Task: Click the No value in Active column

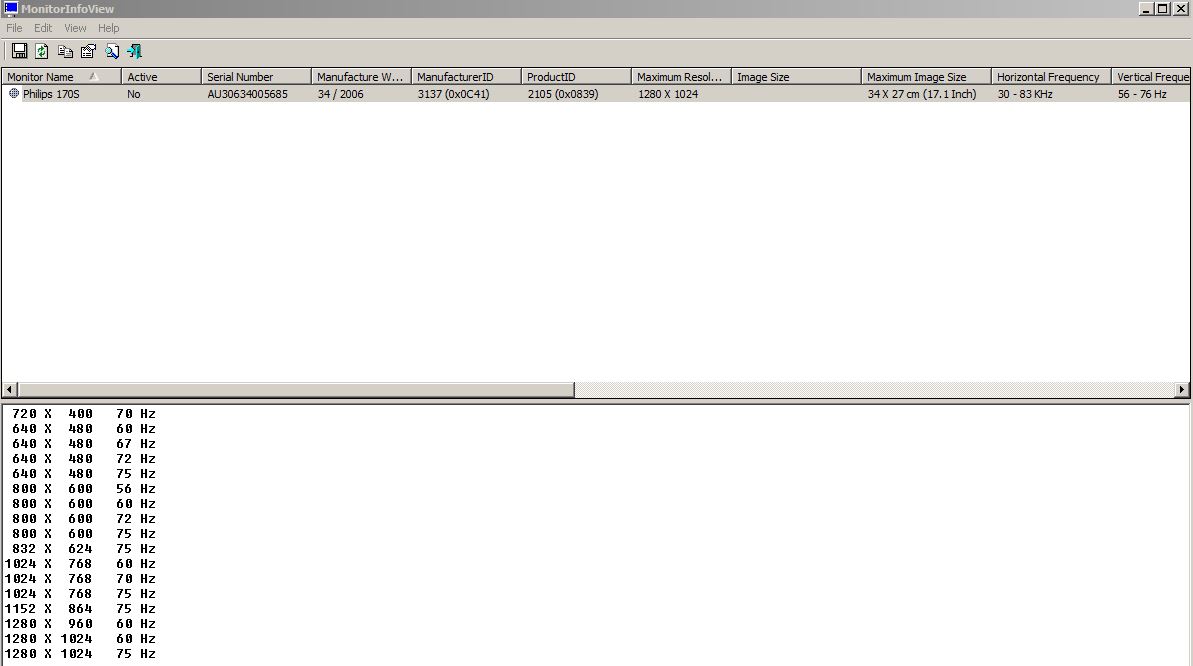Action: tap(134, 94)
